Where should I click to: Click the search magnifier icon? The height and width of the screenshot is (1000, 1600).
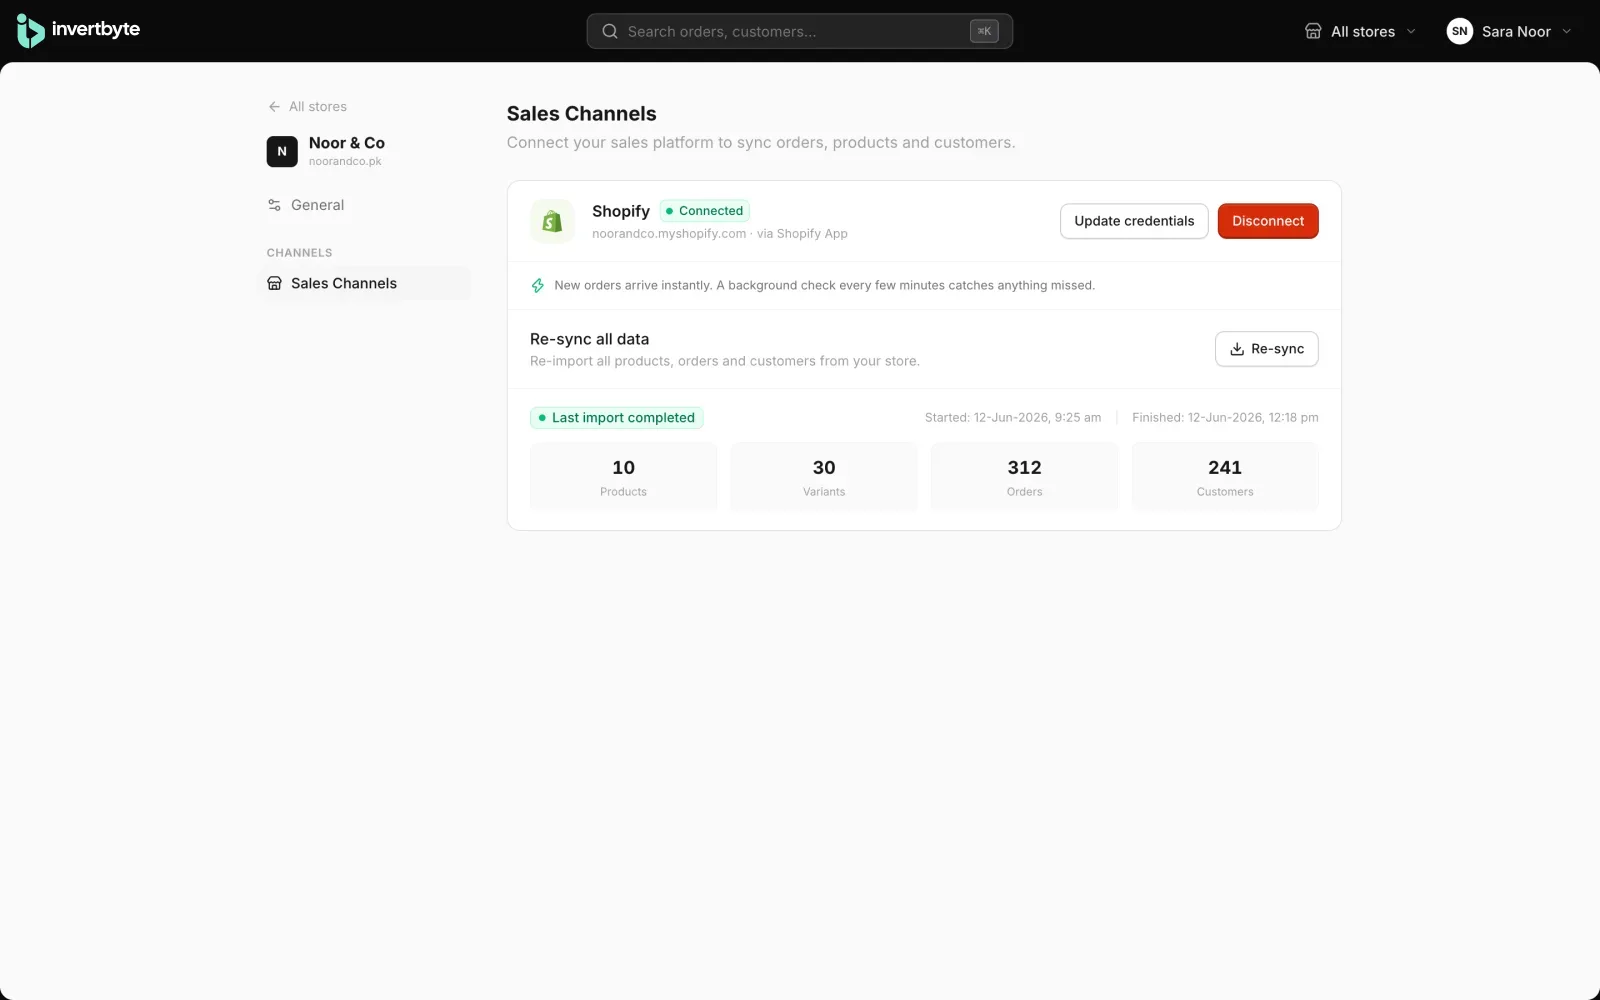609,31
